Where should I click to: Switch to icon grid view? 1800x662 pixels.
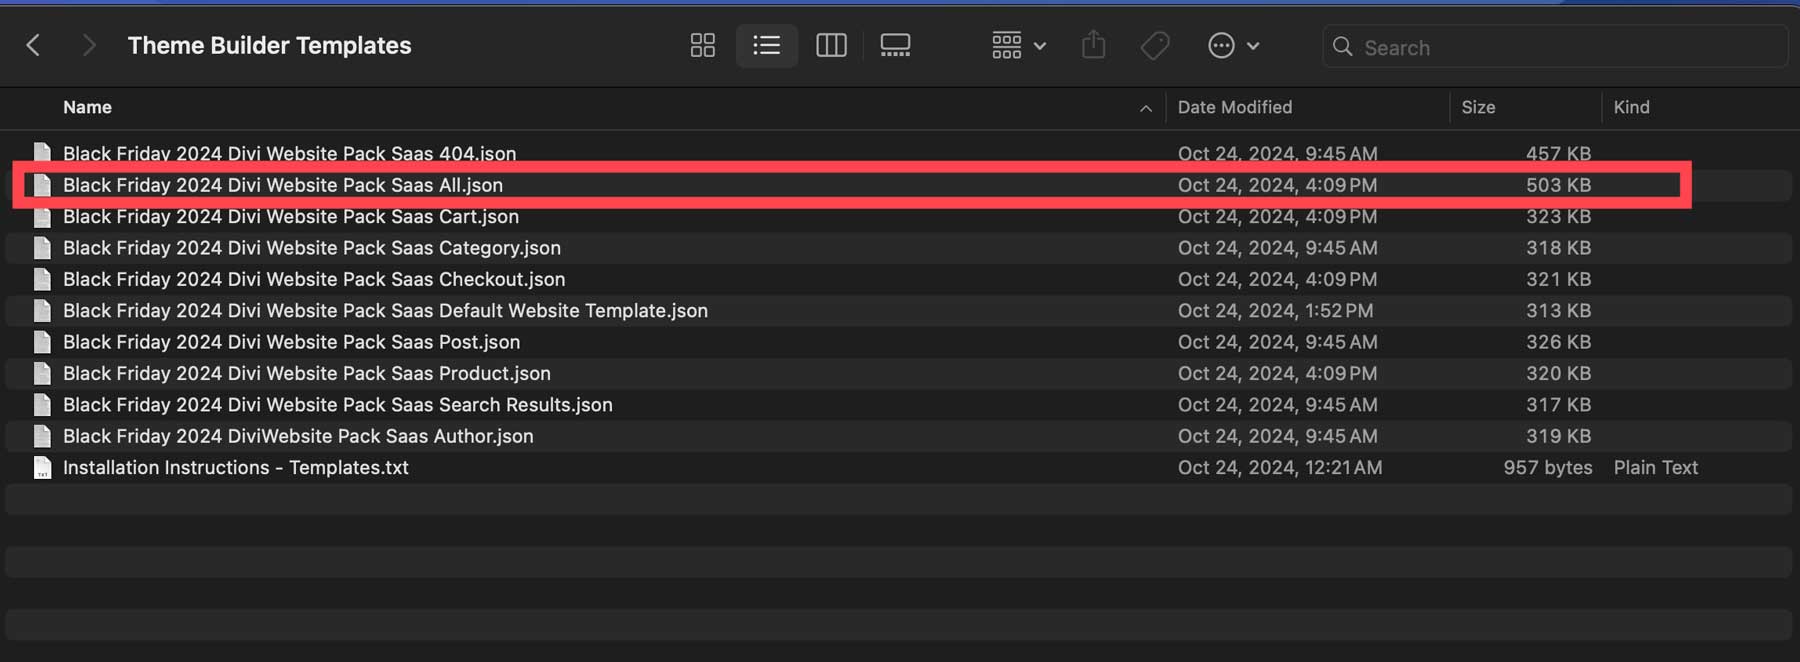point(702,45)
